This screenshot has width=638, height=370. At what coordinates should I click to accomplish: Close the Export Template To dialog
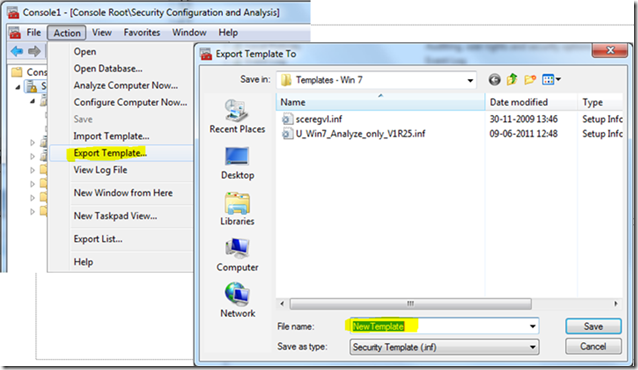tap(610, 50)
